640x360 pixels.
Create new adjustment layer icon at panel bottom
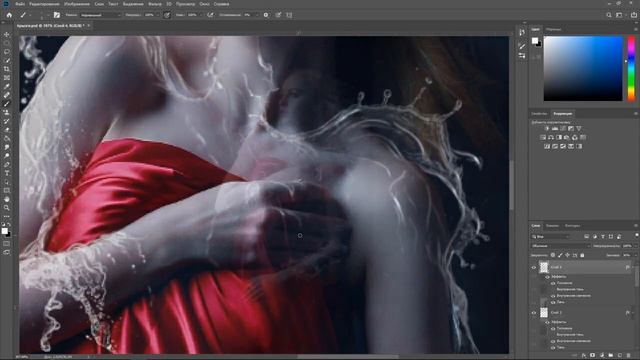click(602, 356)
